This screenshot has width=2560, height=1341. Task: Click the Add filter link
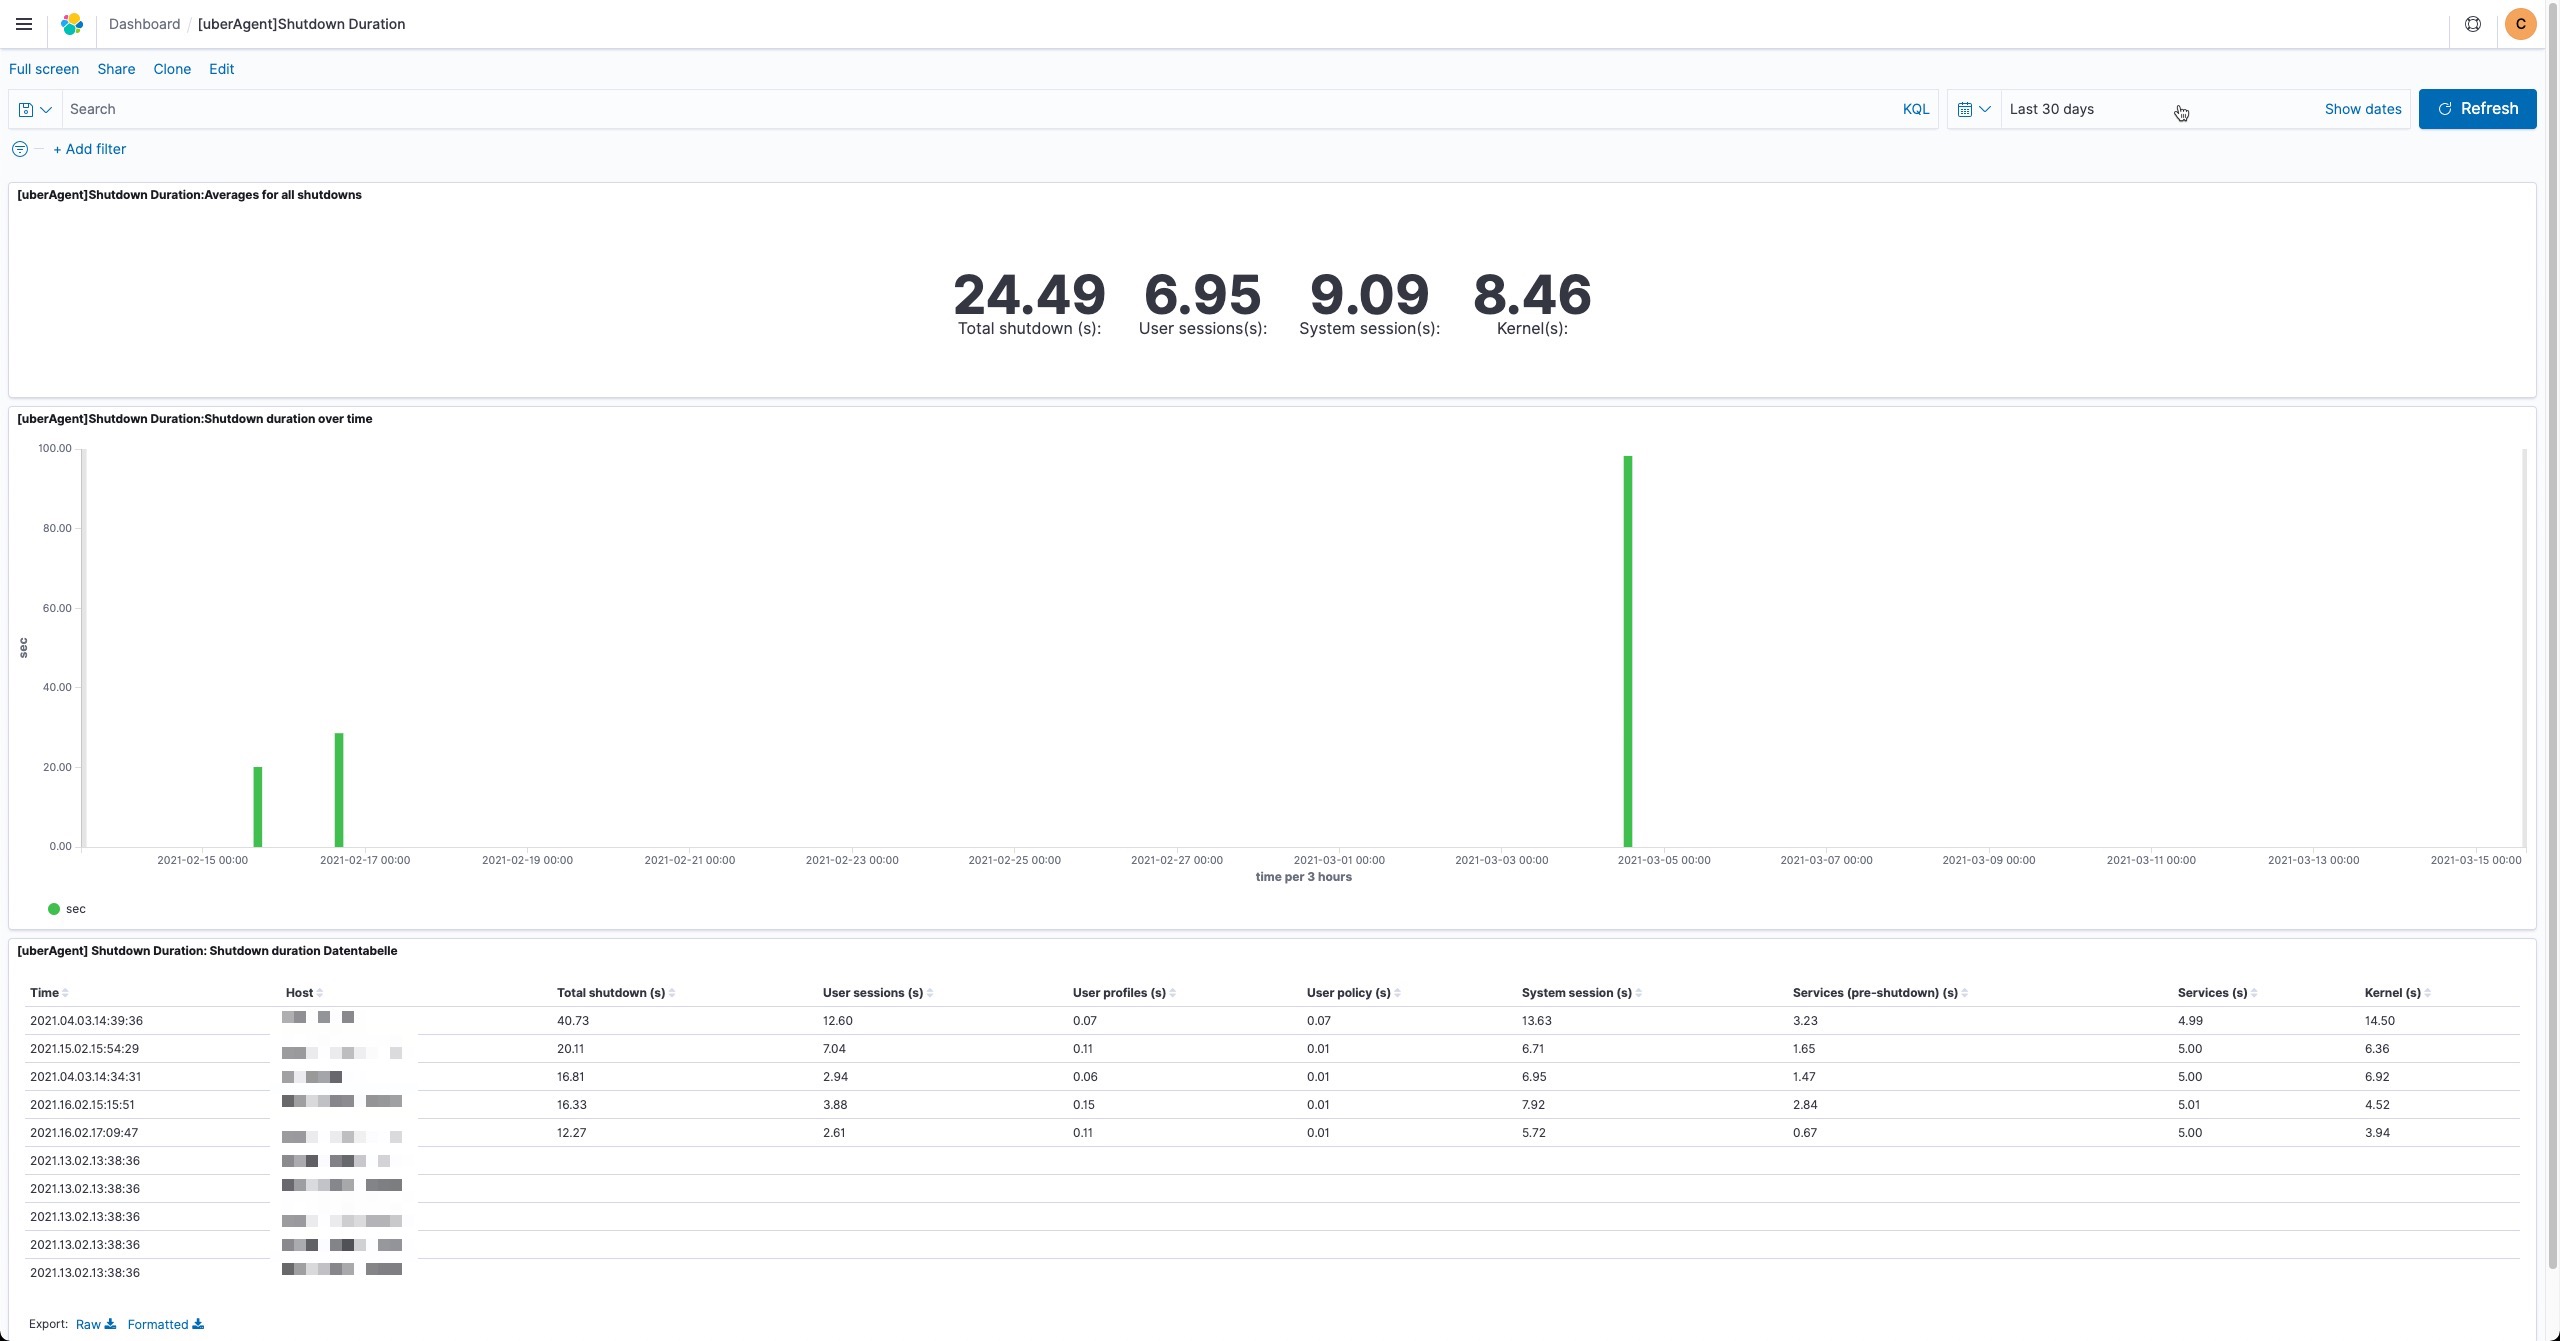[89, 149]
